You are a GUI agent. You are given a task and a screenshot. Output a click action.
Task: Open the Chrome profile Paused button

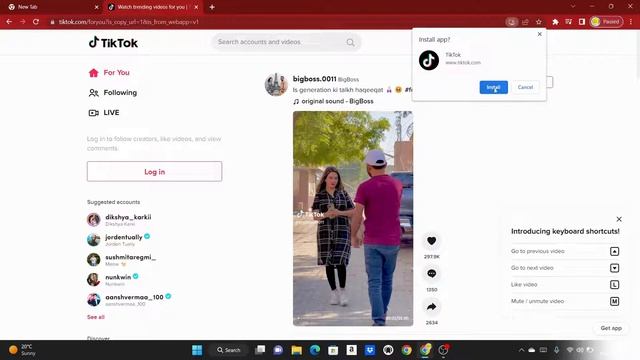(607, 22)
